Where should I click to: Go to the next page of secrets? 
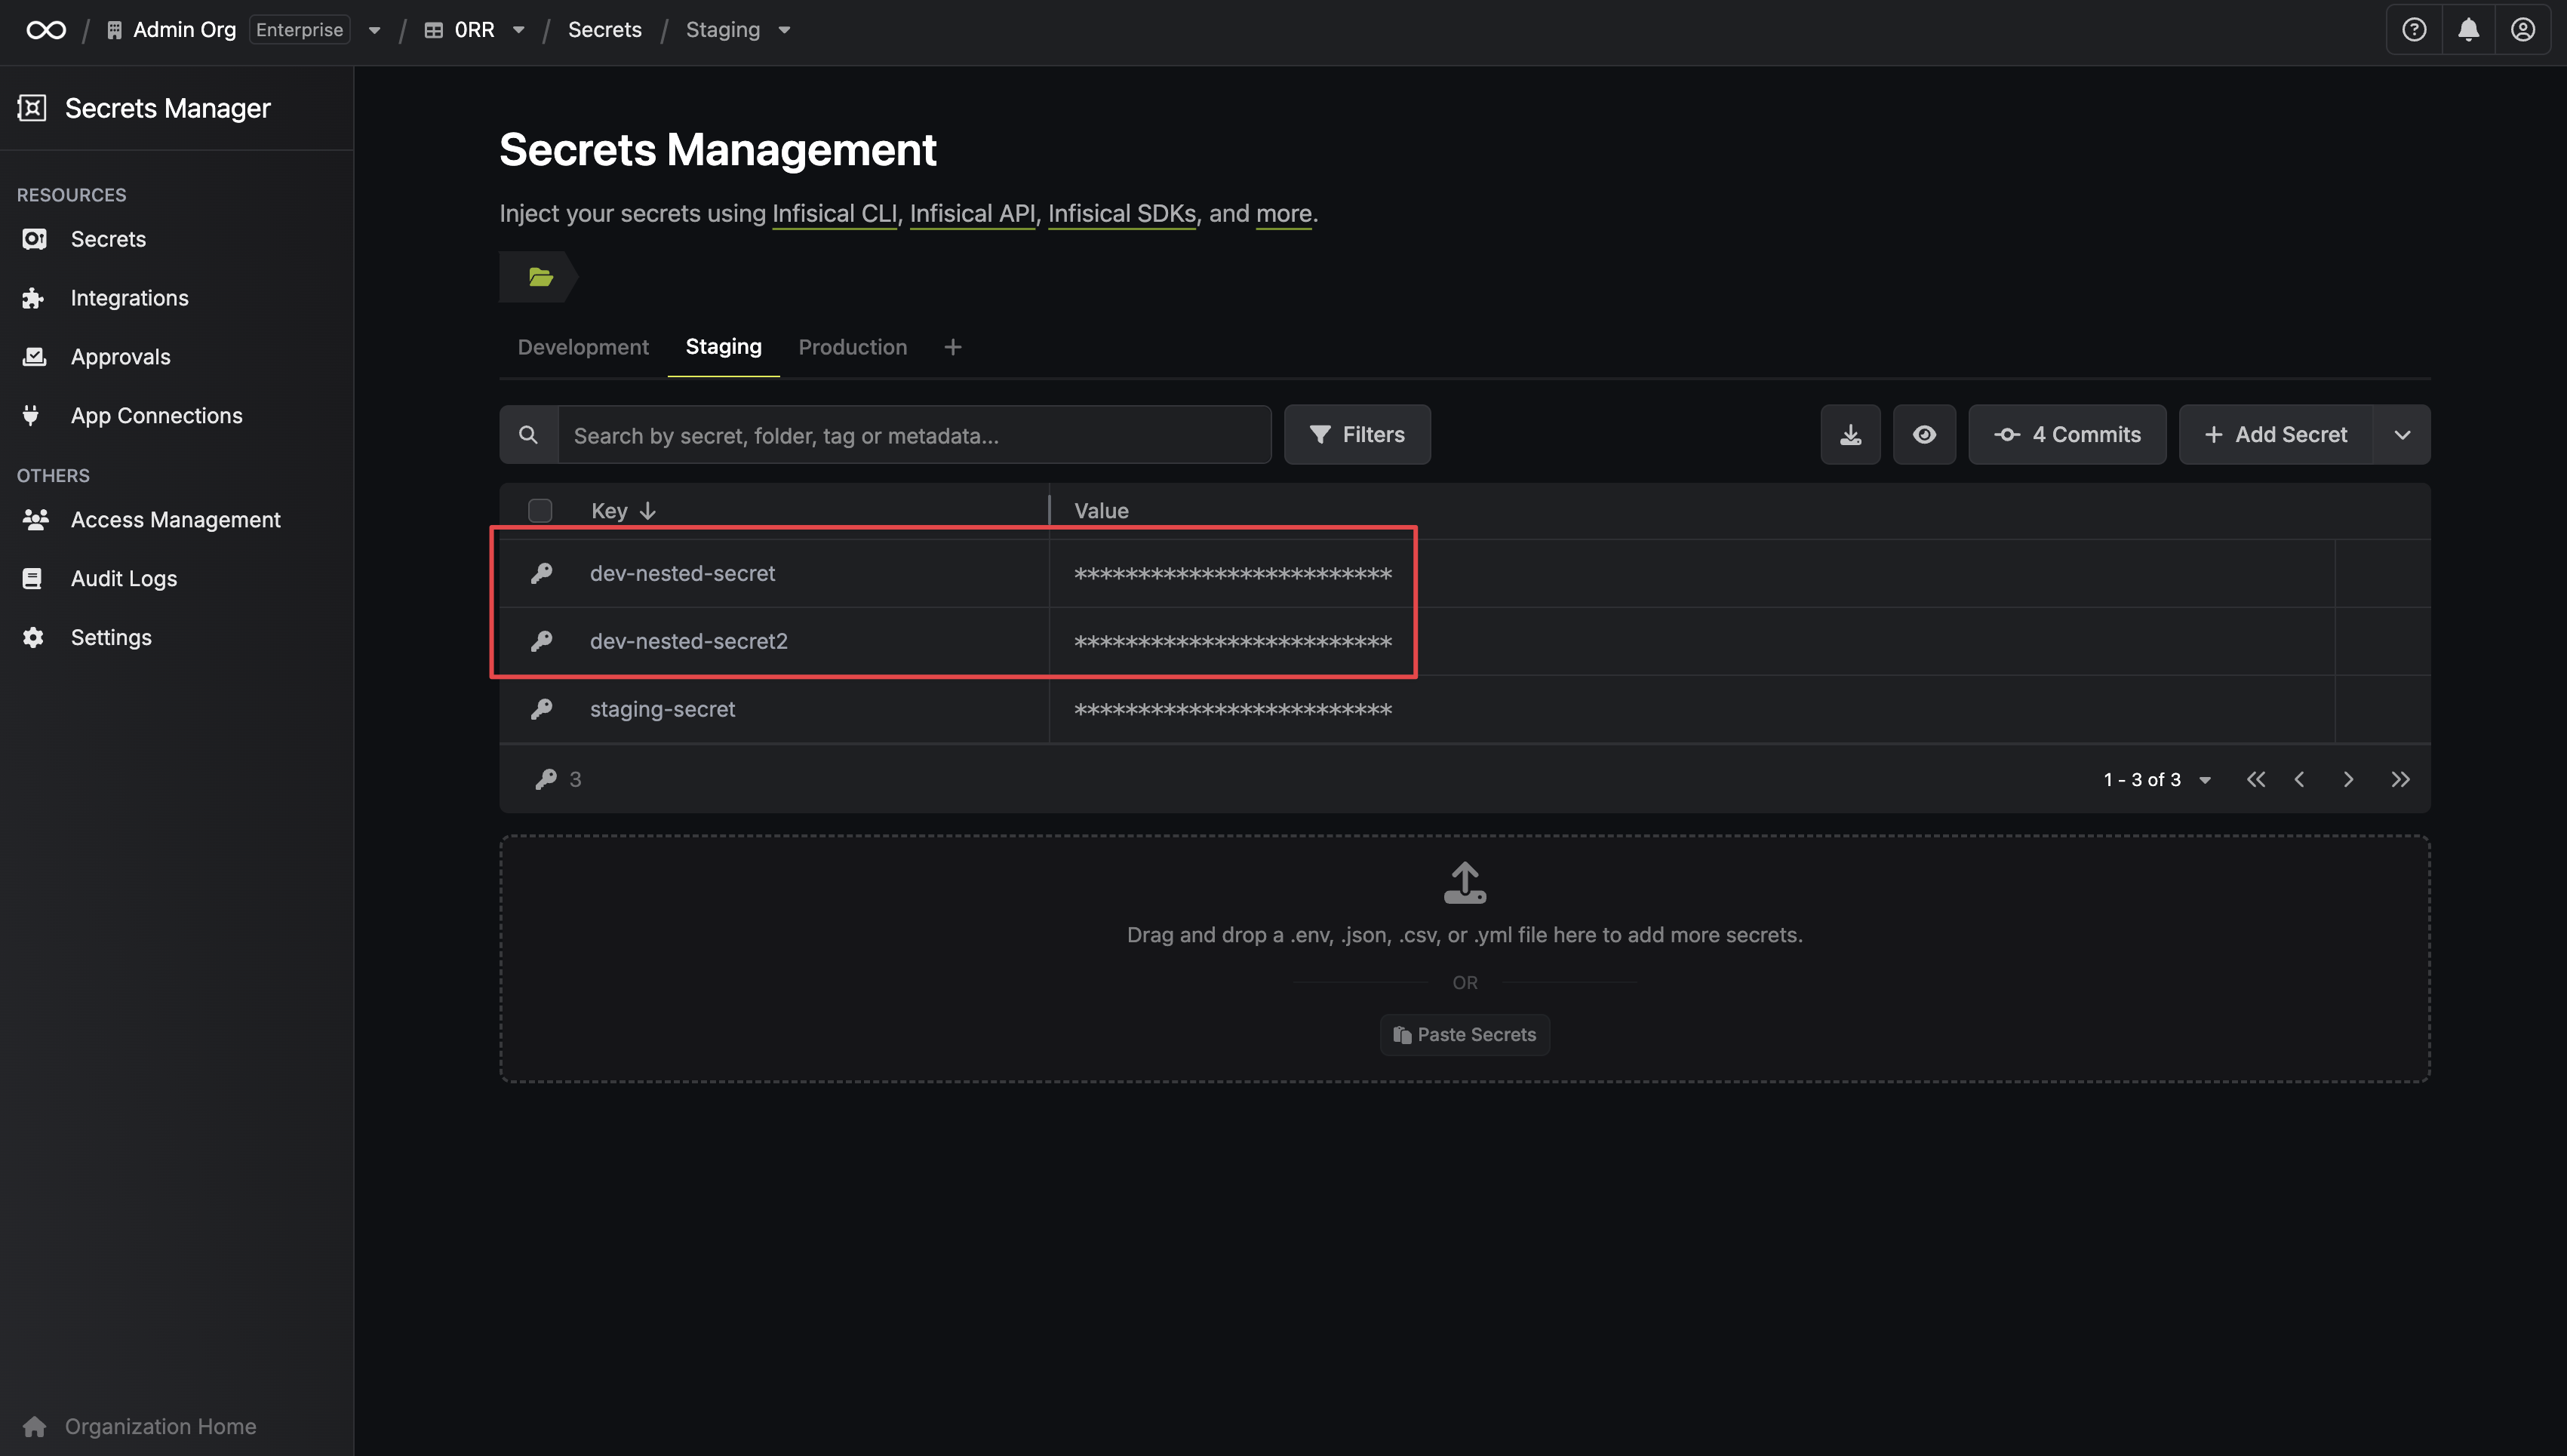coord(2348,779)
